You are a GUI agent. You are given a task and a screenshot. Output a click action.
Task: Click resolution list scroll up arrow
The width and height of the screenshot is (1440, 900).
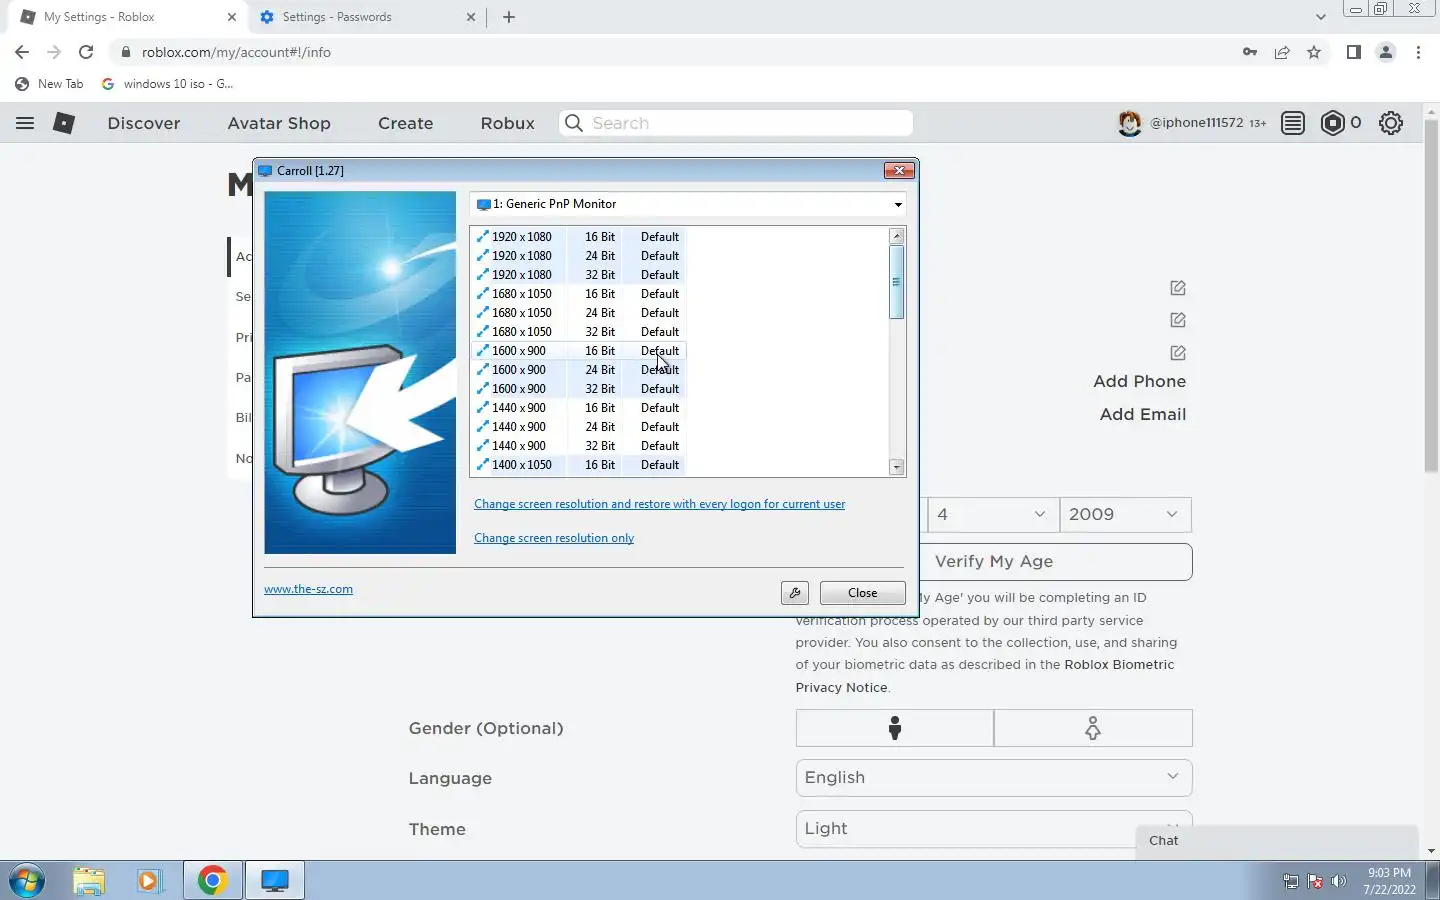[x=897, y=236]
